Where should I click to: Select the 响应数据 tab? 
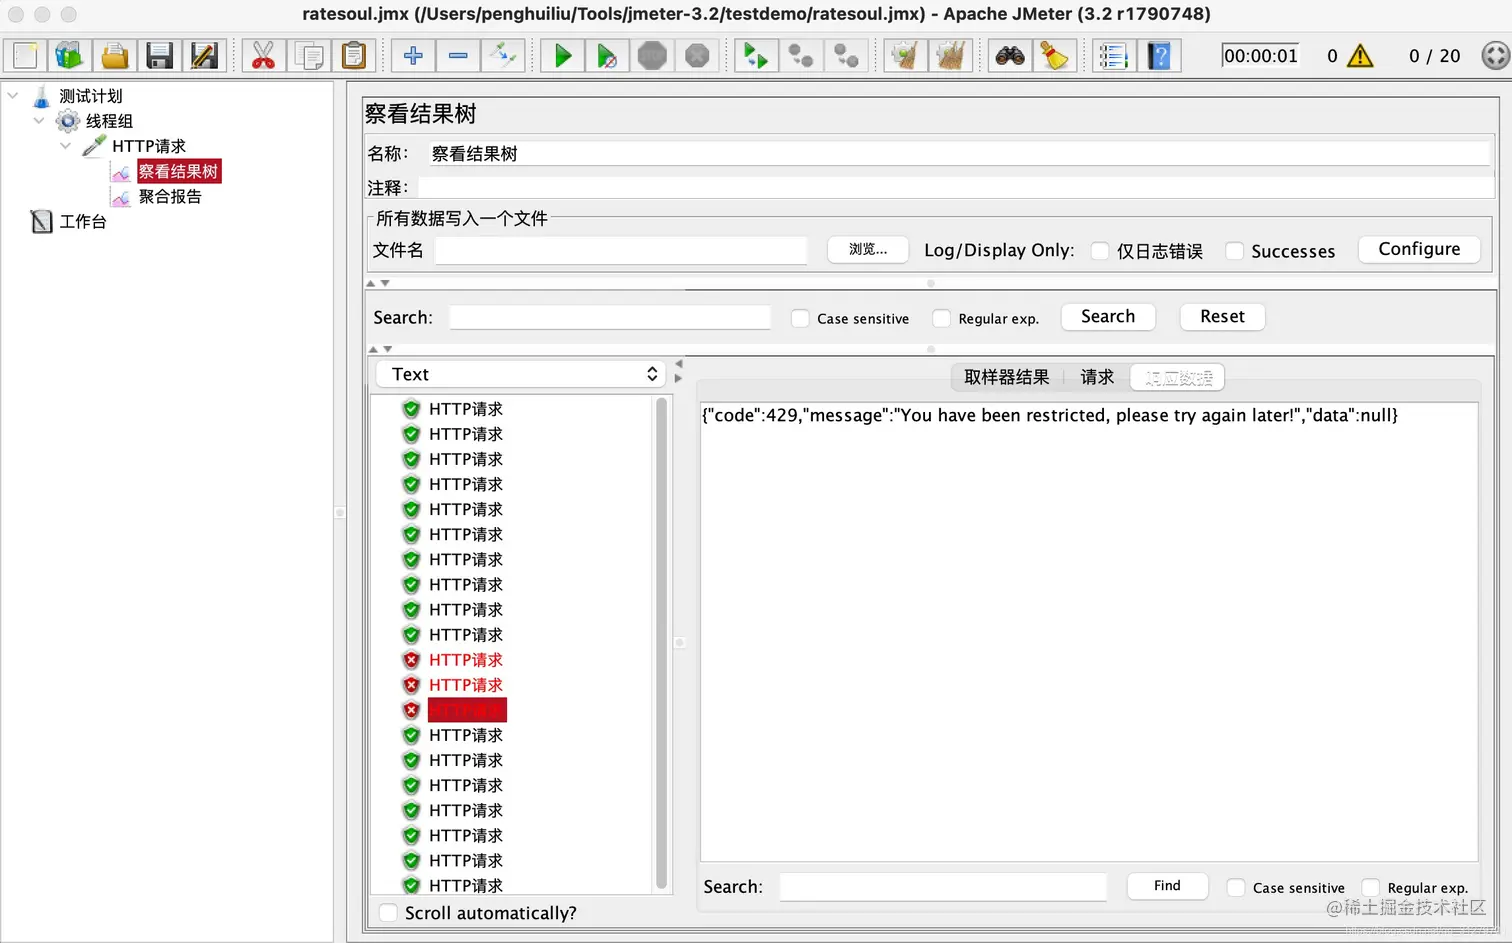click(x=1178, y=377)
